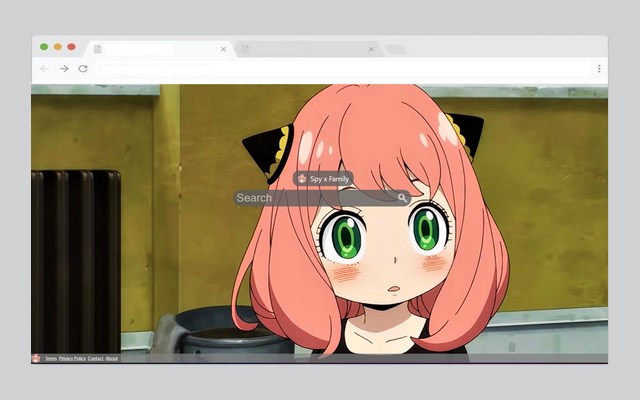Click the red window control button
Screen dimensions: 640x400
(71, 47)
